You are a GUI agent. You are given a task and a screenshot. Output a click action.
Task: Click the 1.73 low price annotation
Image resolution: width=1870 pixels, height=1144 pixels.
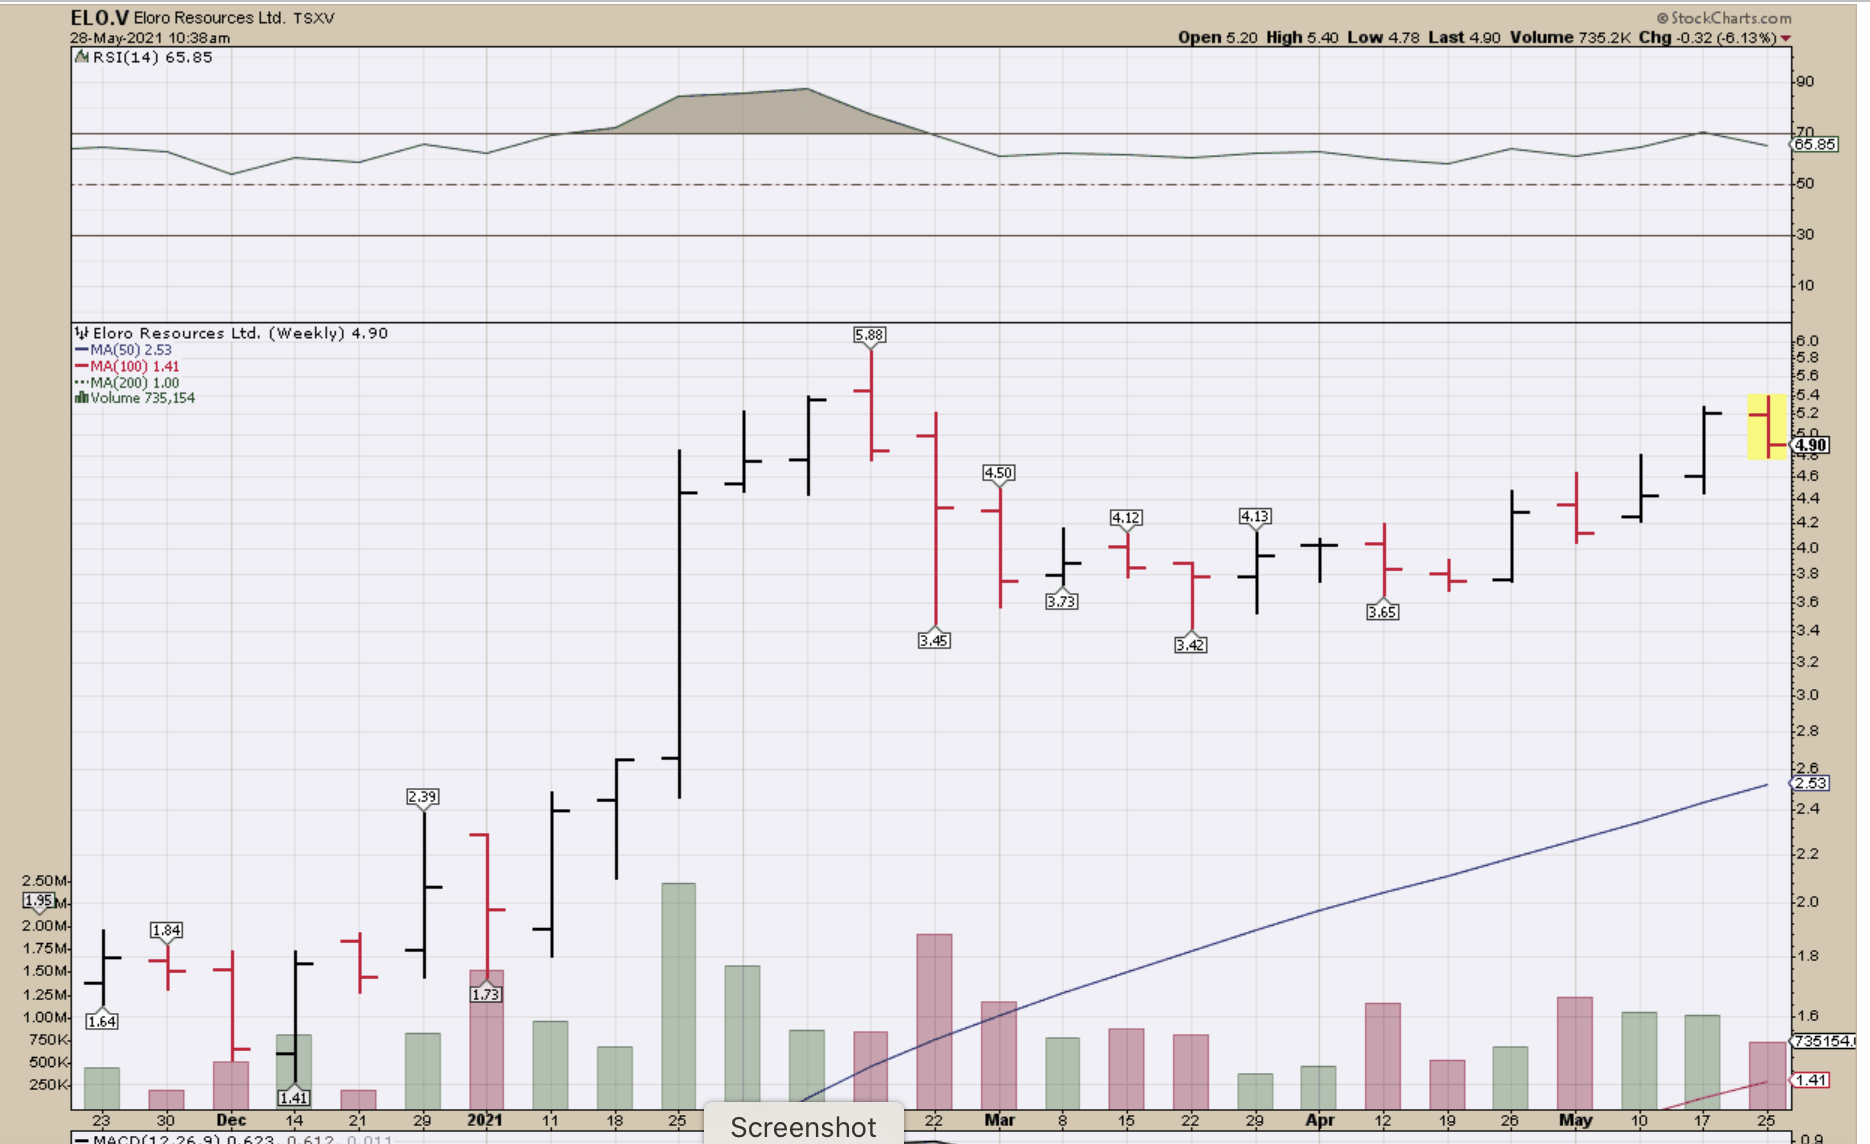(486, 994)
